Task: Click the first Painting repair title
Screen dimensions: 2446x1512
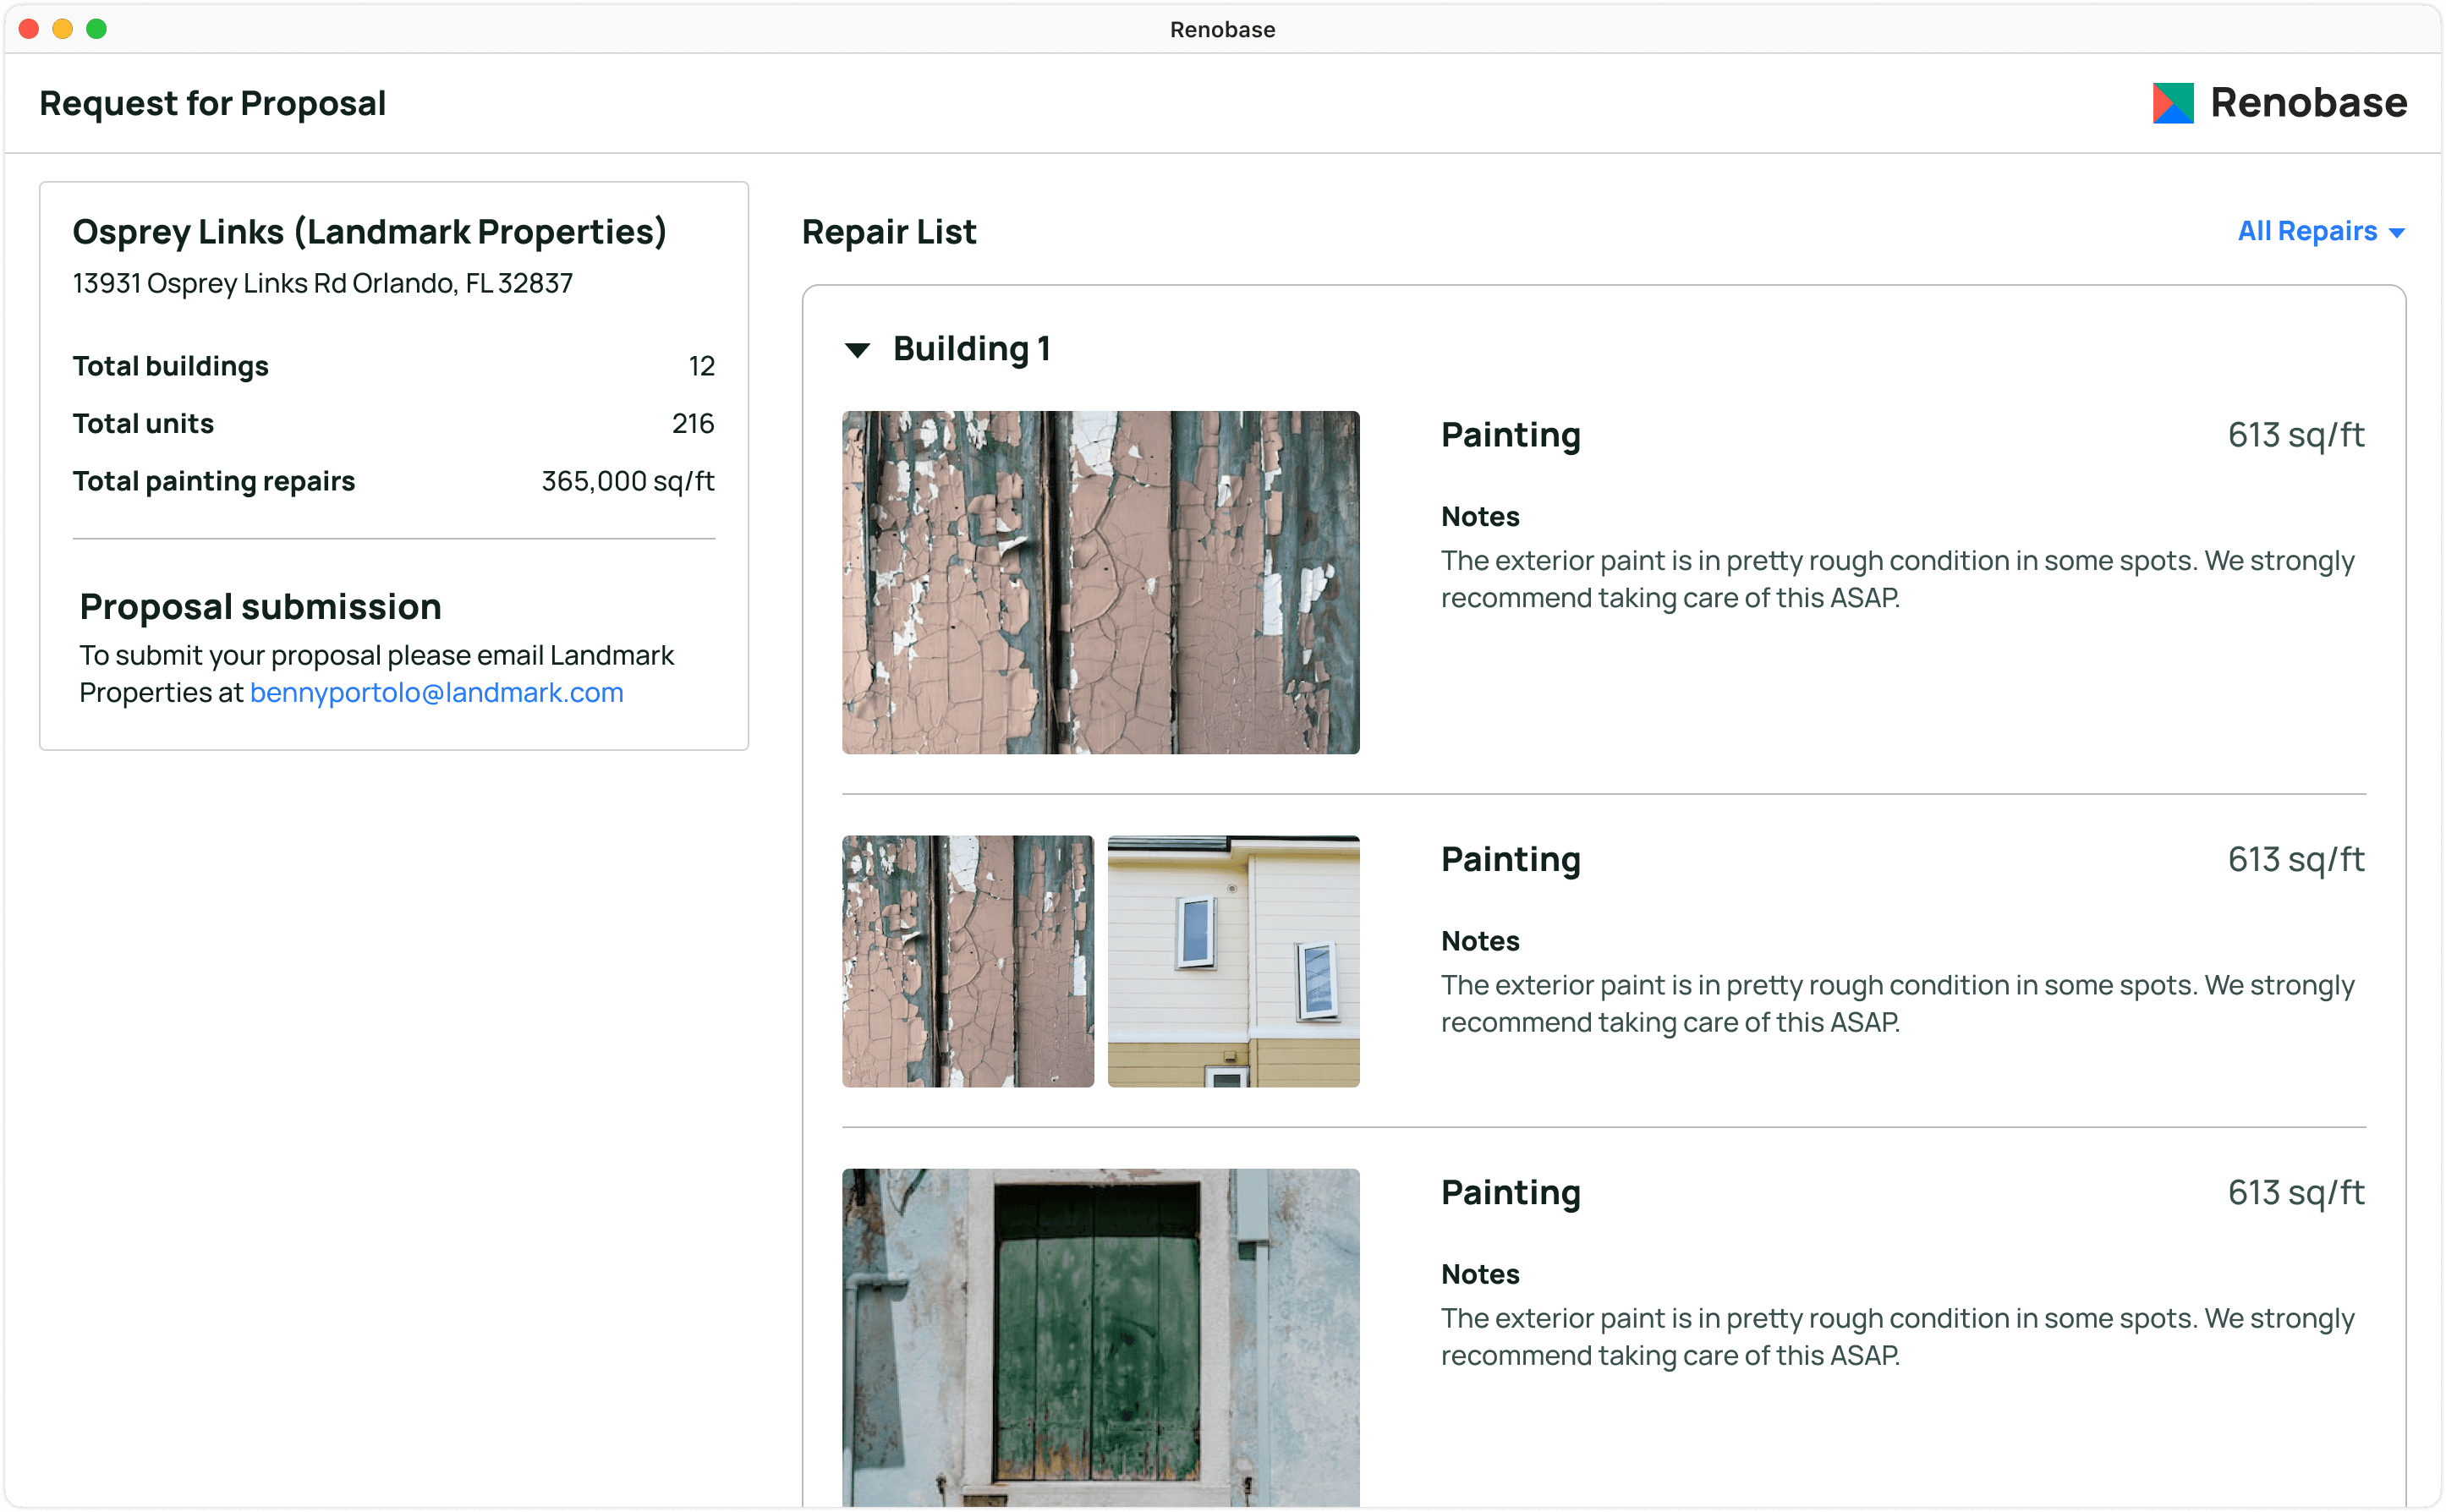Action: point(1510,435)
